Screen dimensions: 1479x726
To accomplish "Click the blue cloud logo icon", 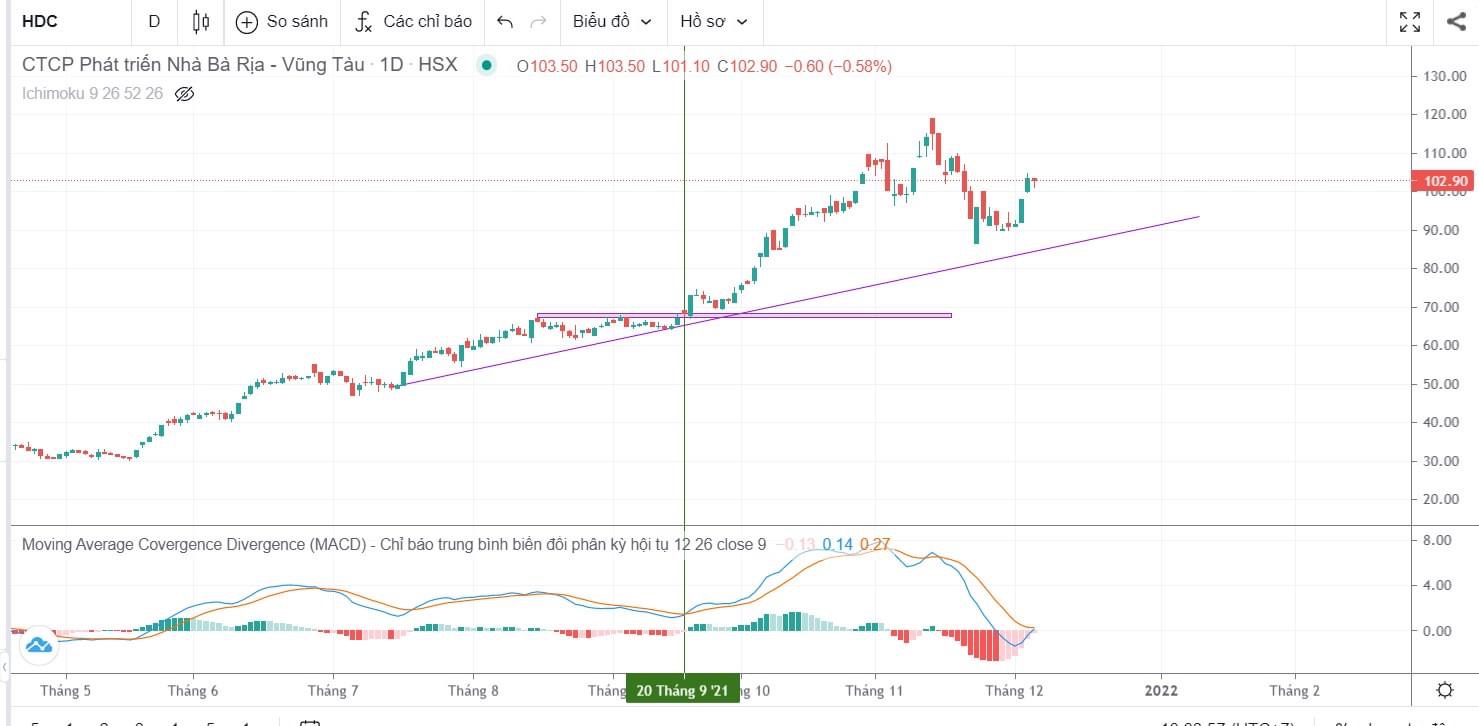I will (39, 645).
